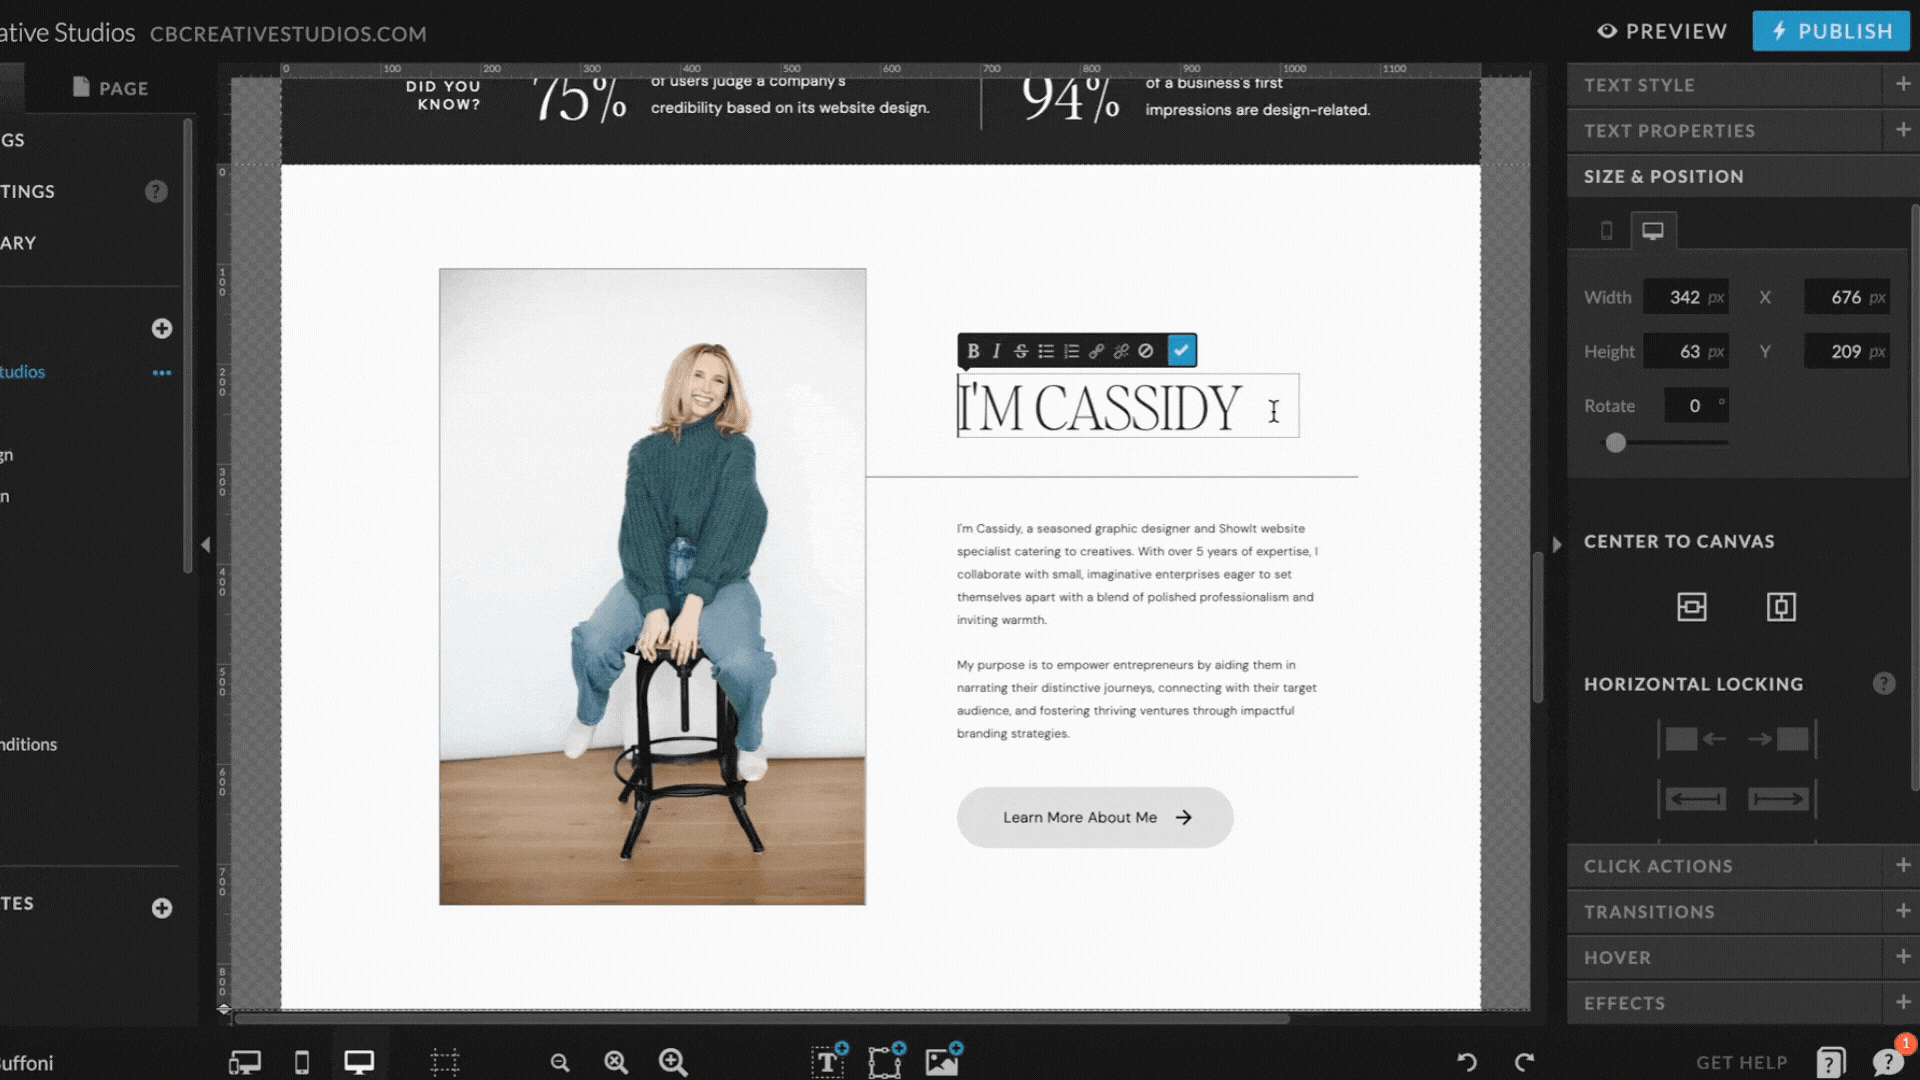This screenshot has width=1920, height=1080.
Task: Click Learn More About Me button
Action: pos(1096,816)
